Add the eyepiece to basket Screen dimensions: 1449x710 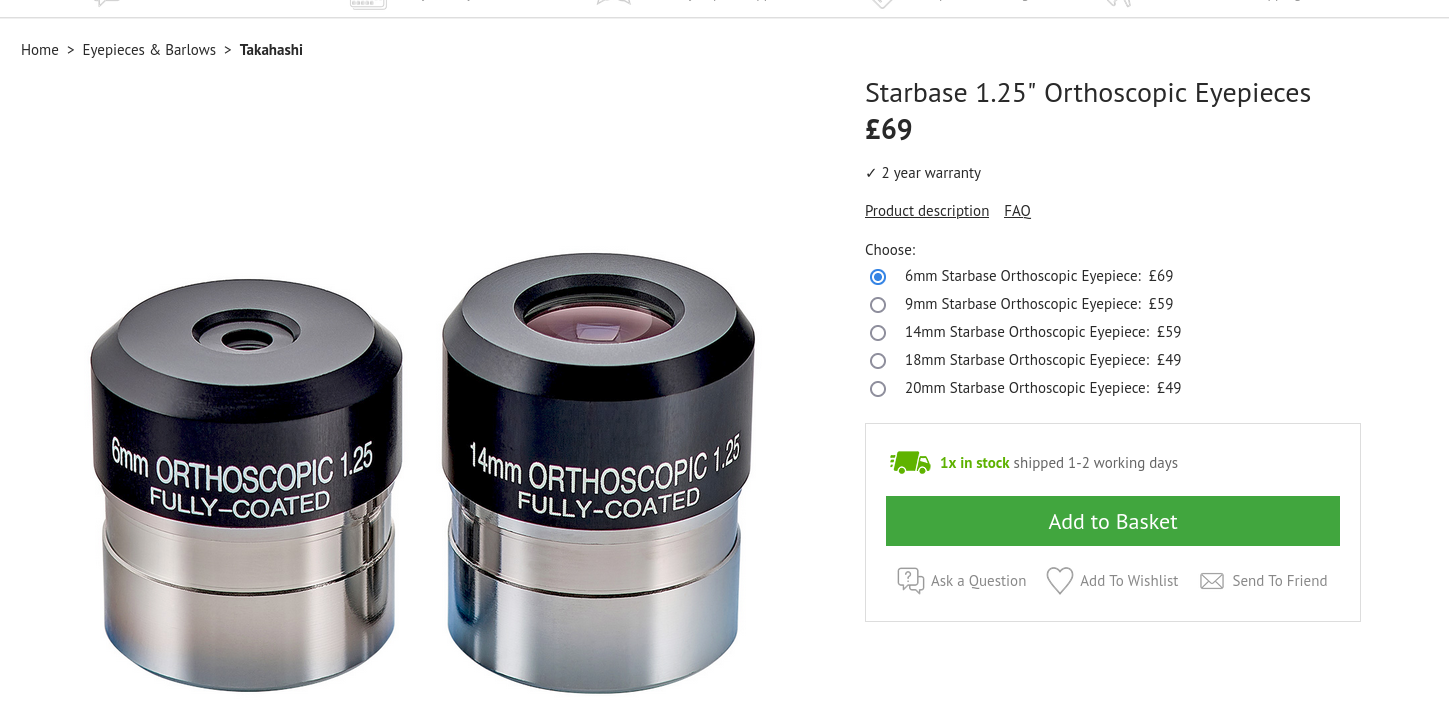(x=1113, y=521)
